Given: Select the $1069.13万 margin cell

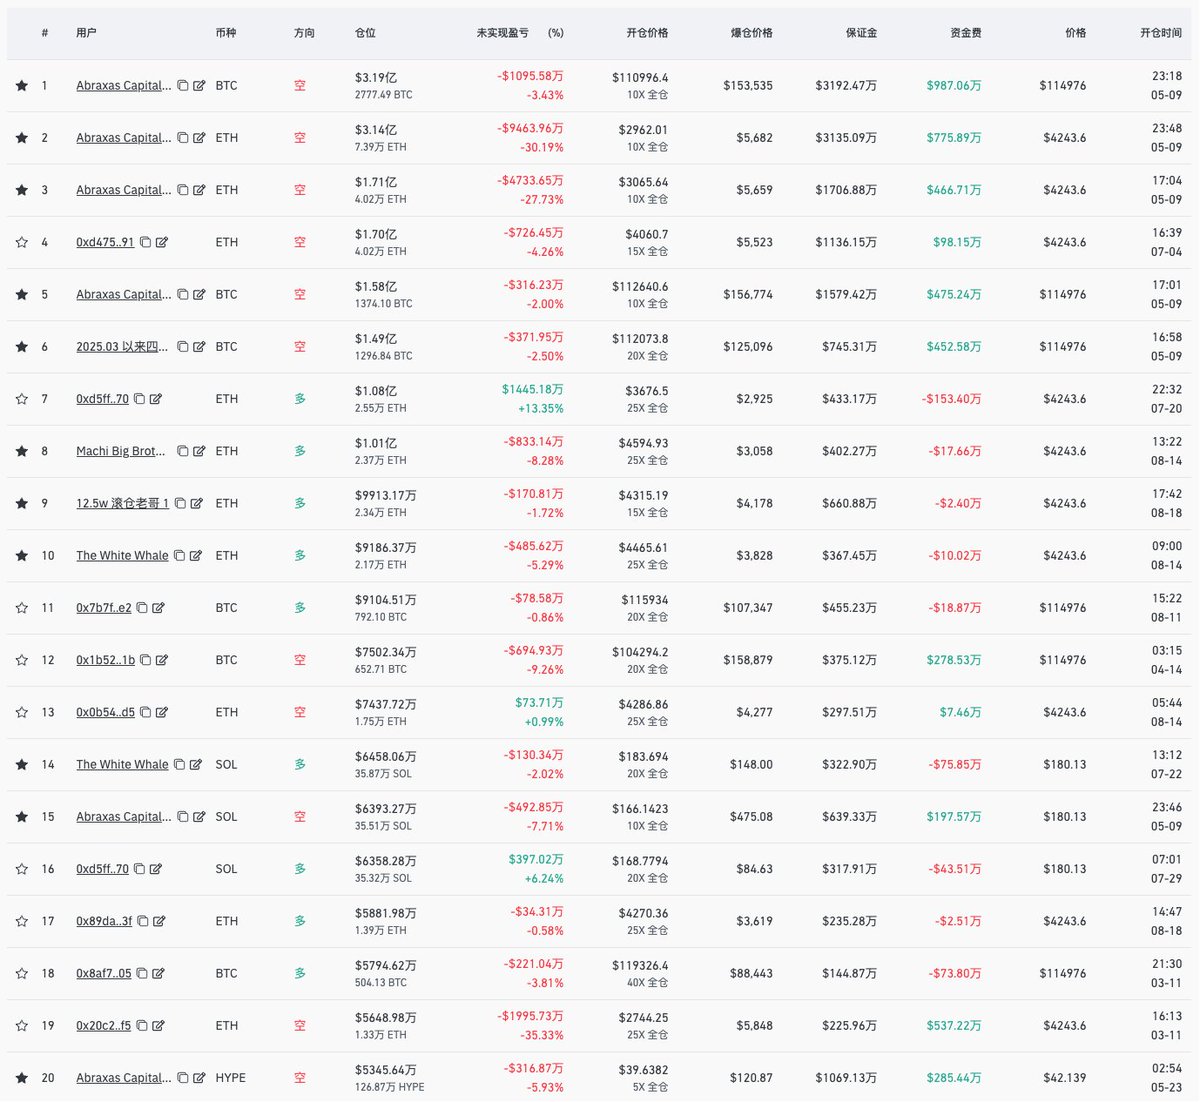Looking at the screenshot, I should (846, 1078).
